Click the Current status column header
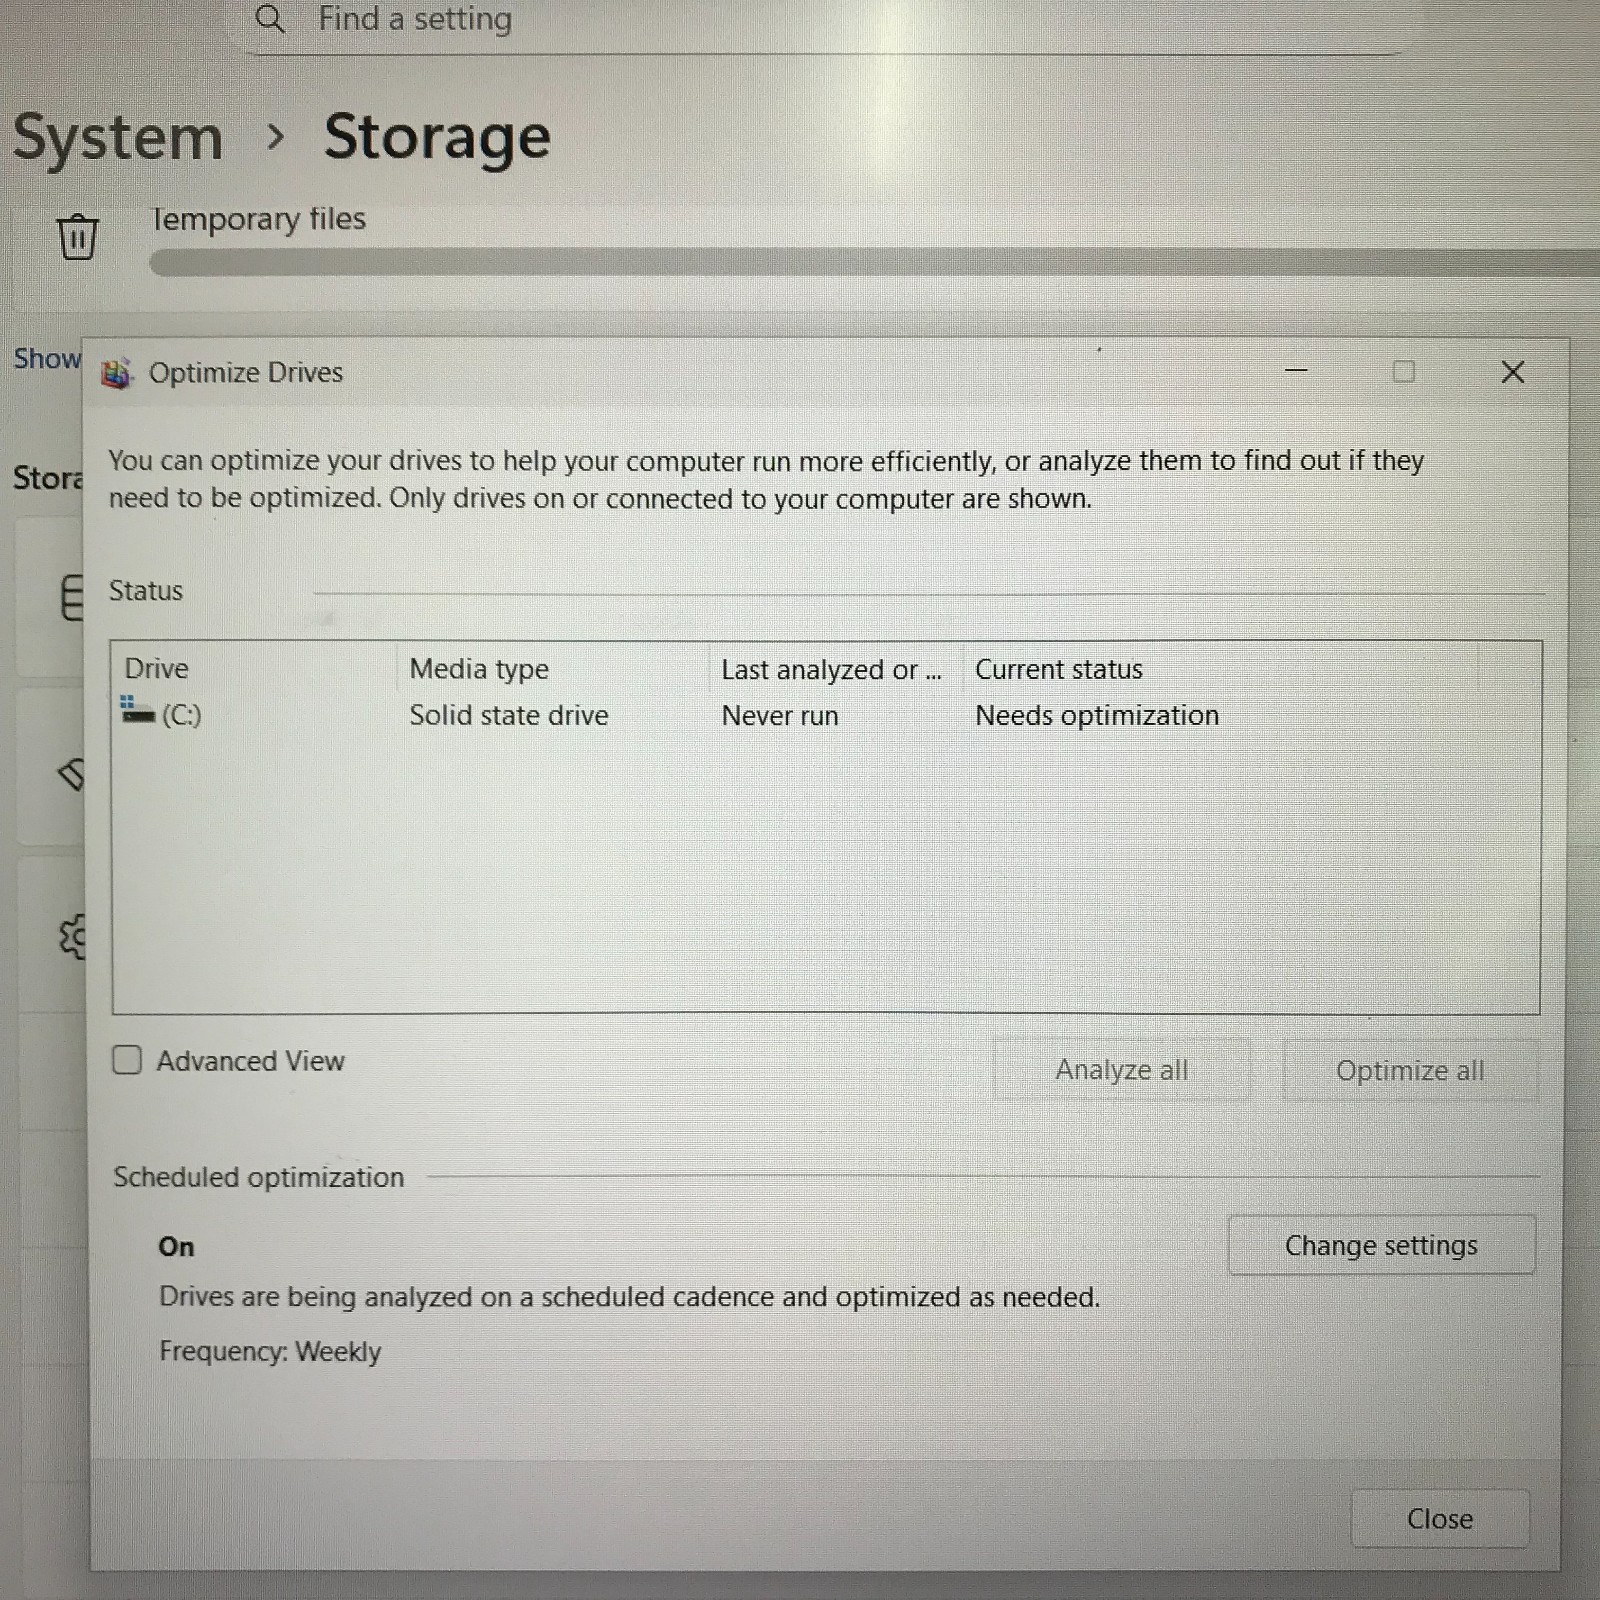This screenshot has width=1600, height=1600. [x=1220, y=669]
